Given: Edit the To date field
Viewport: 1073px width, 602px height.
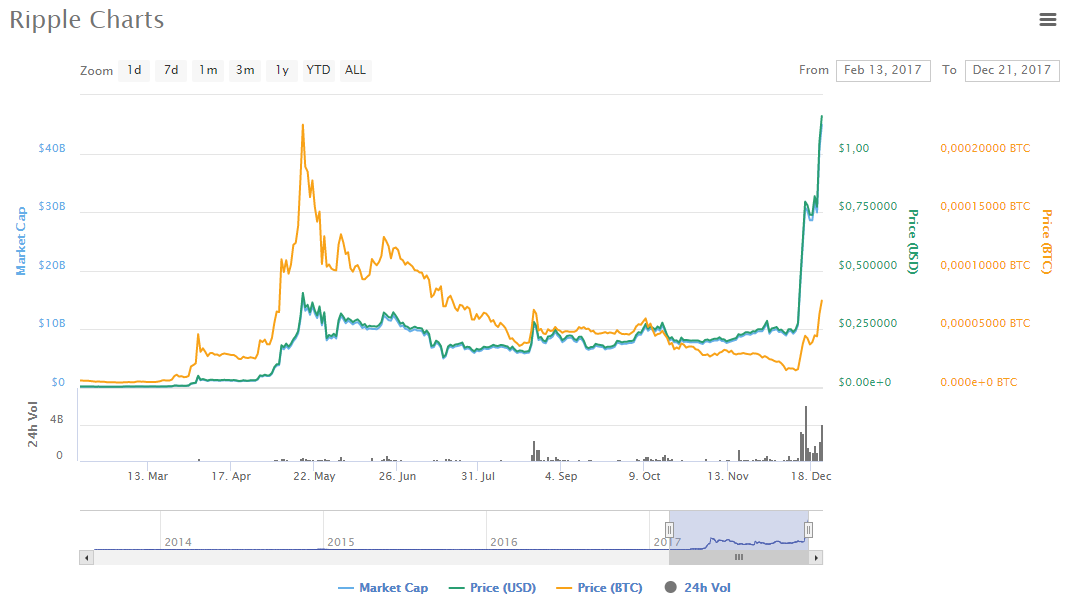Looking at the screenshot, I should pos(1012,70).
